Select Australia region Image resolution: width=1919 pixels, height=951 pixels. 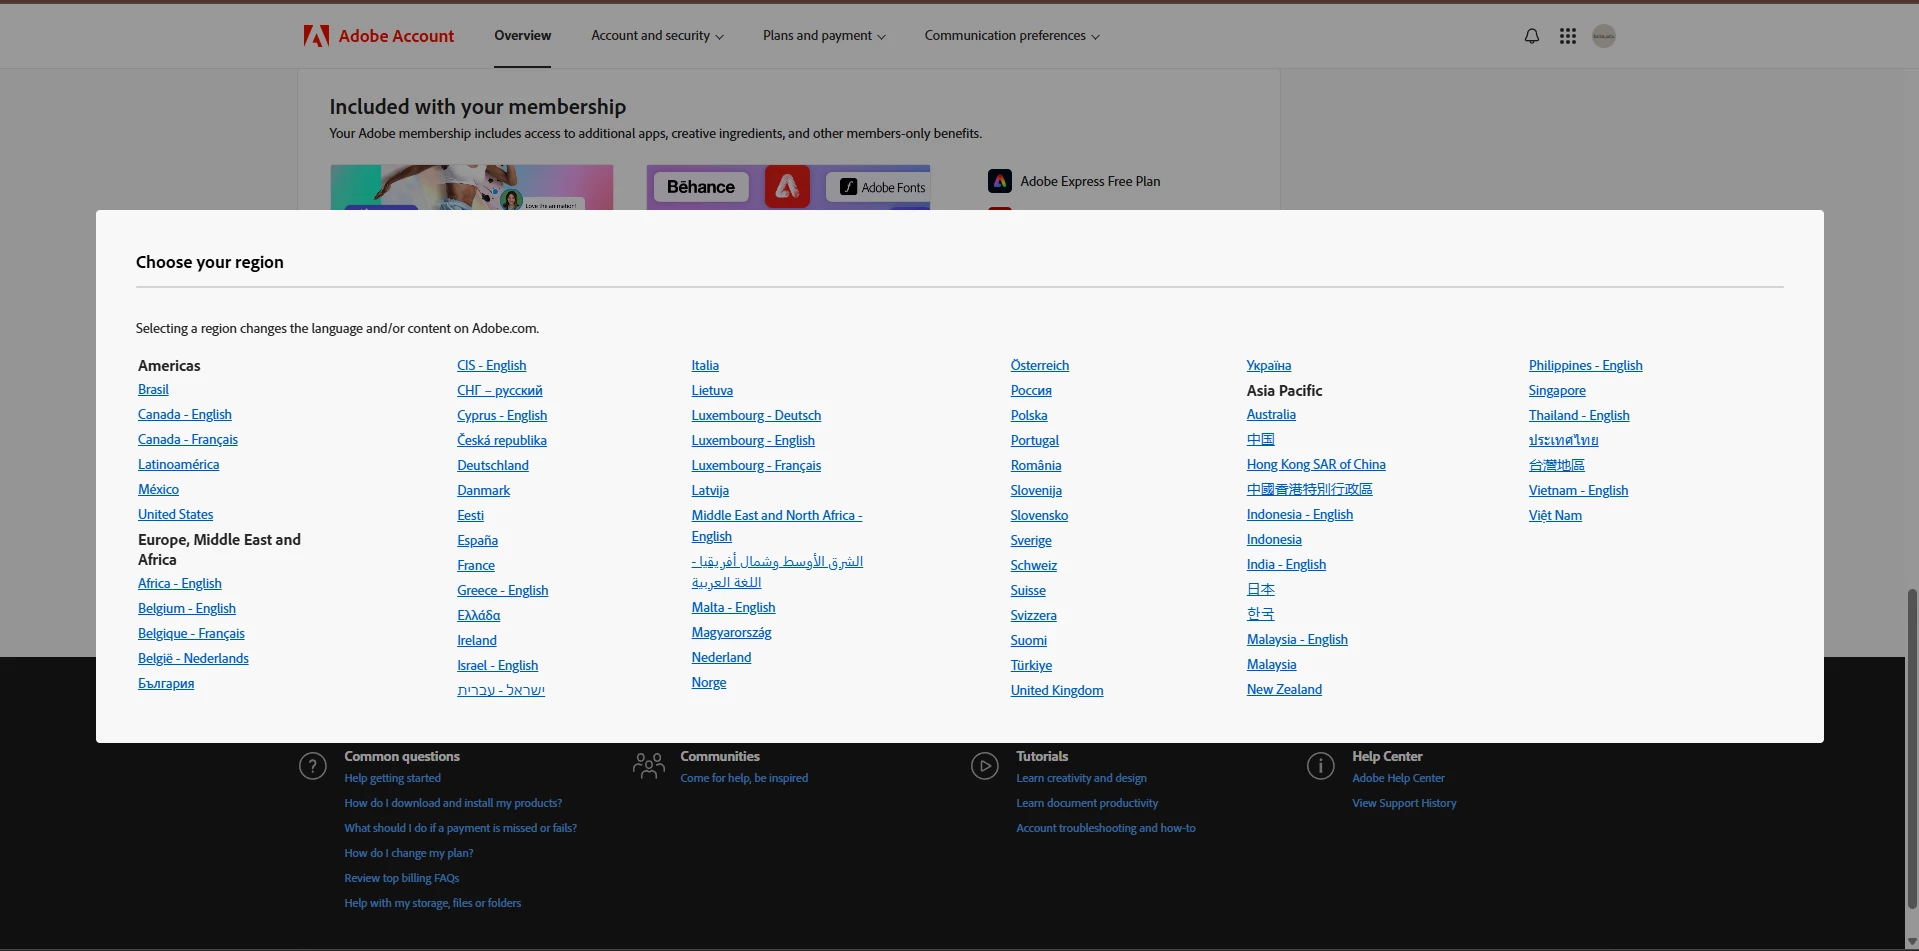tap(1271, 415)
